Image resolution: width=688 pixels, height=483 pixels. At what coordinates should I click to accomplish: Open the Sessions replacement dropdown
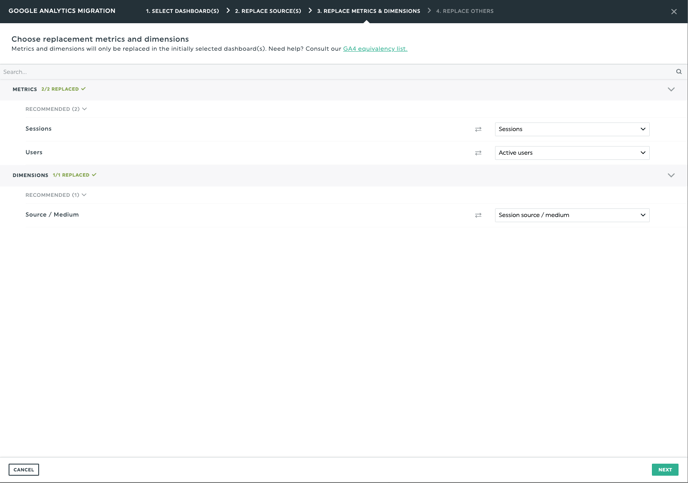click(572, 129)
